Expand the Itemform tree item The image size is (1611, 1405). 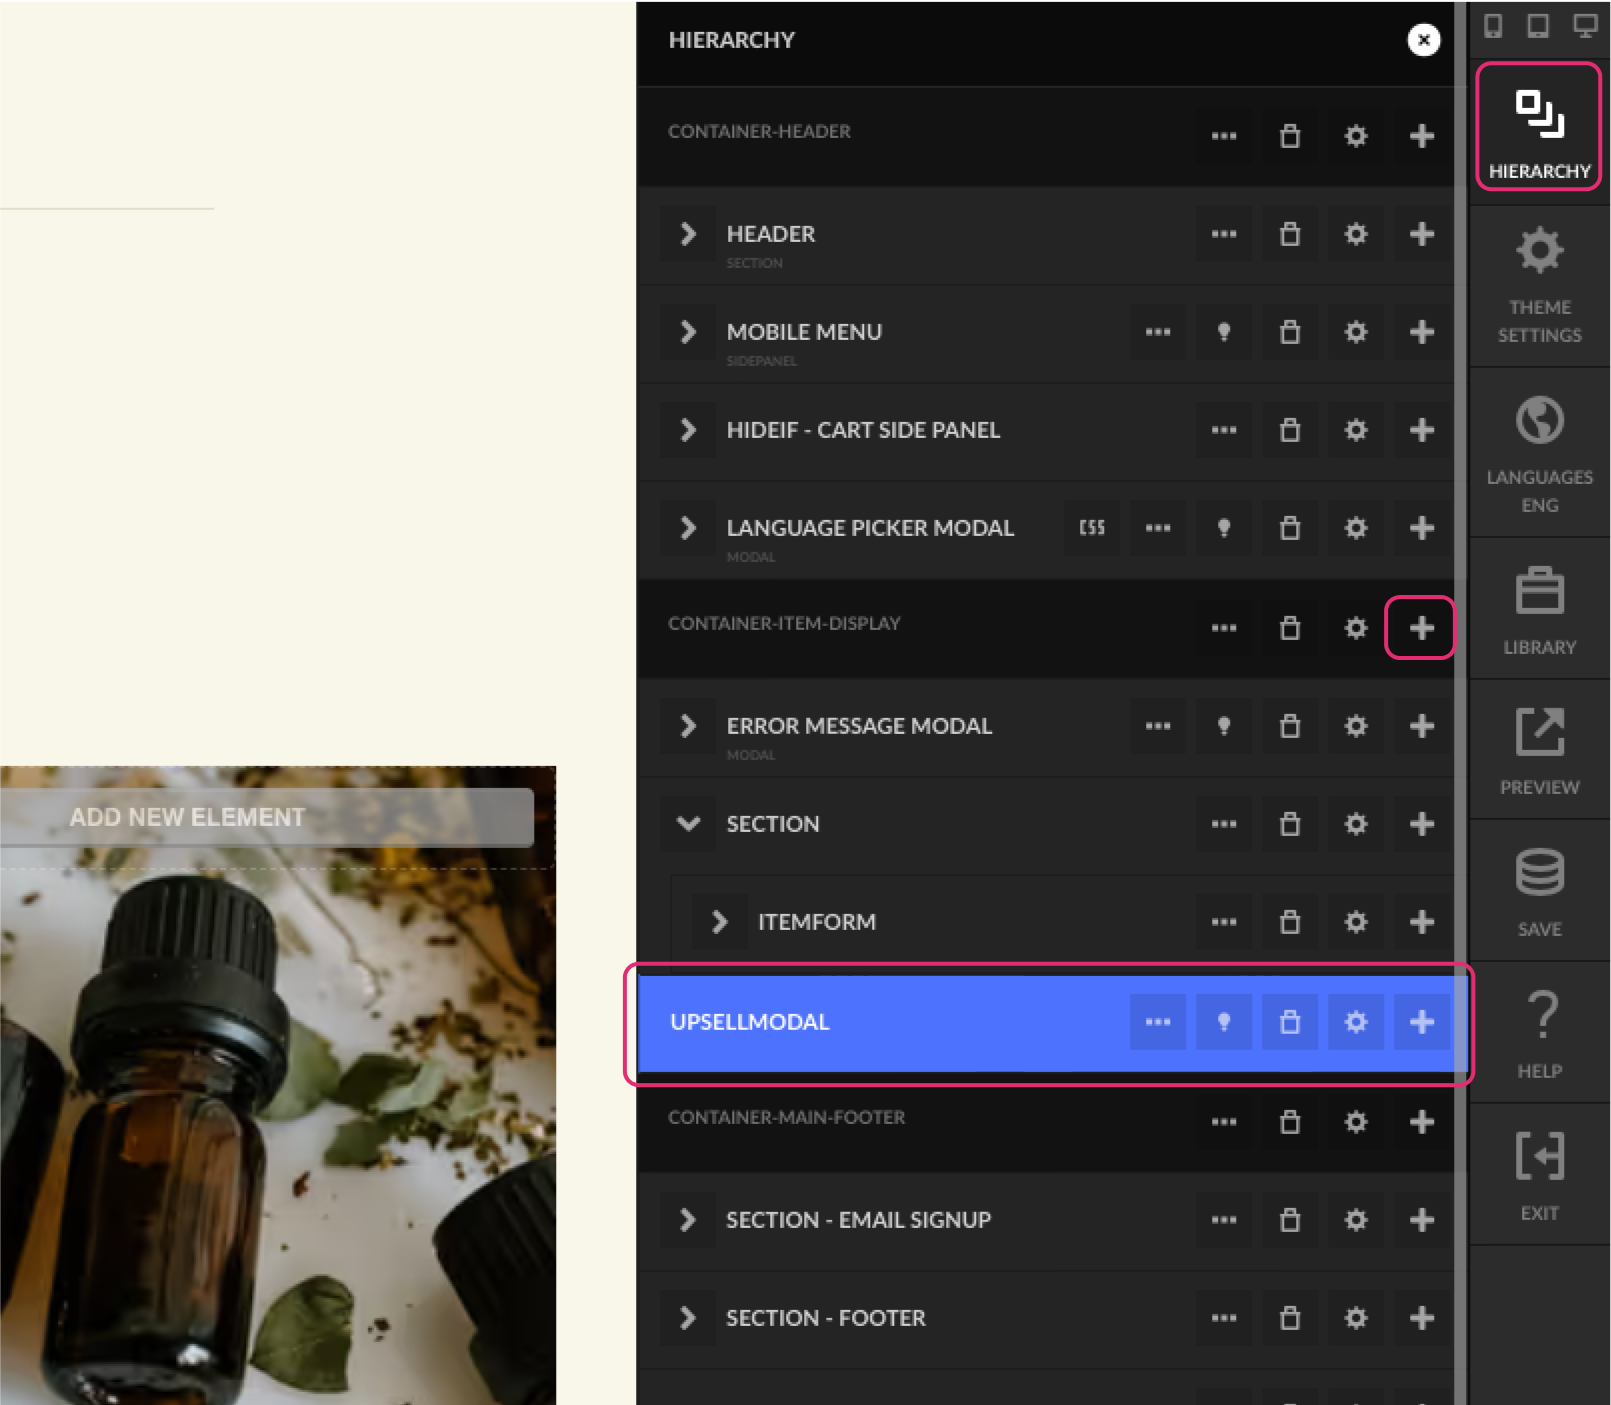[x=720, y=922]
